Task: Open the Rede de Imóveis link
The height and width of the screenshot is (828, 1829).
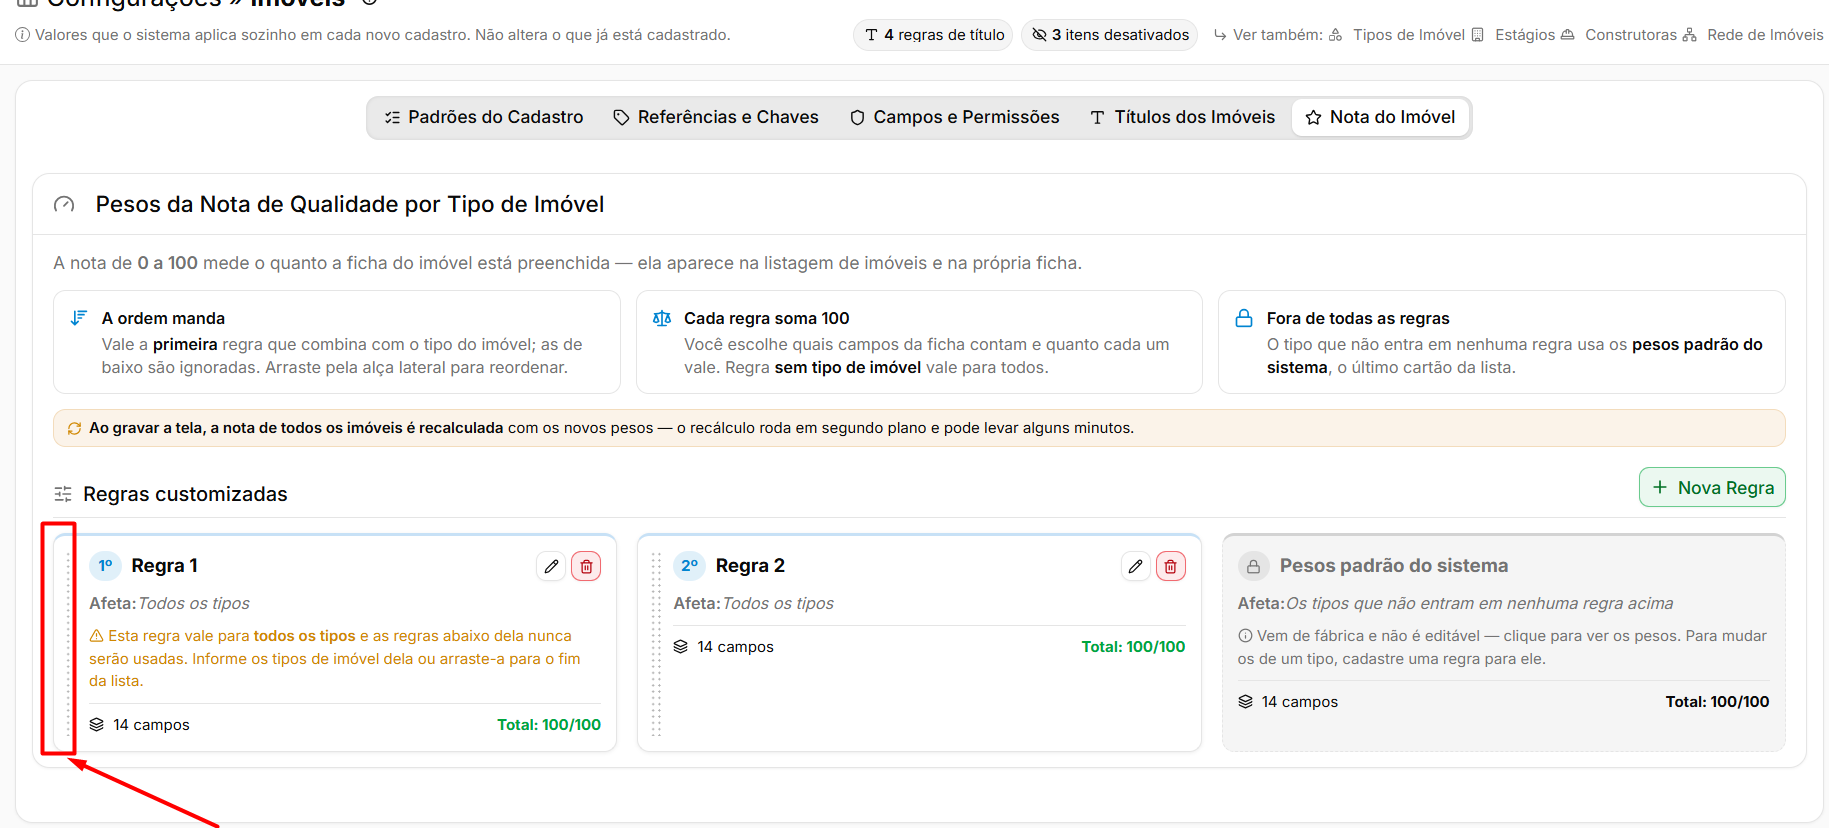Action: [x=1754, y=35]
